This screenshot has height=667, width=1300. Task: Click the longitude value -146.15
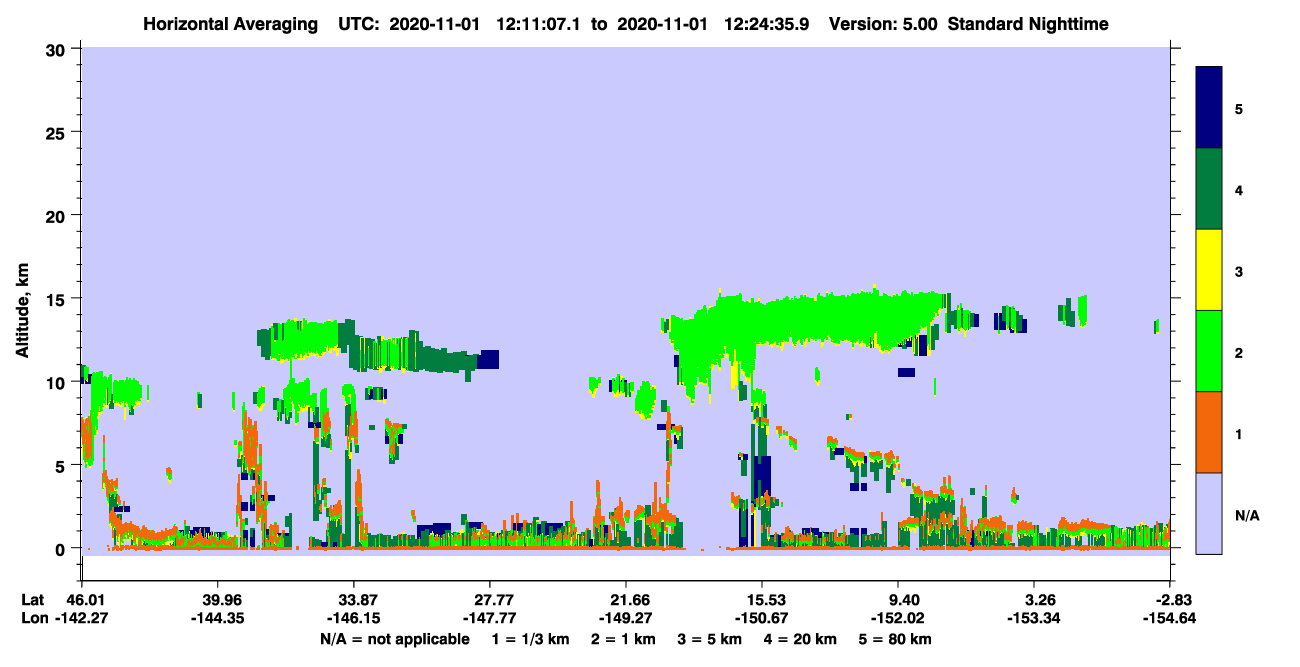tap(354, 618)
